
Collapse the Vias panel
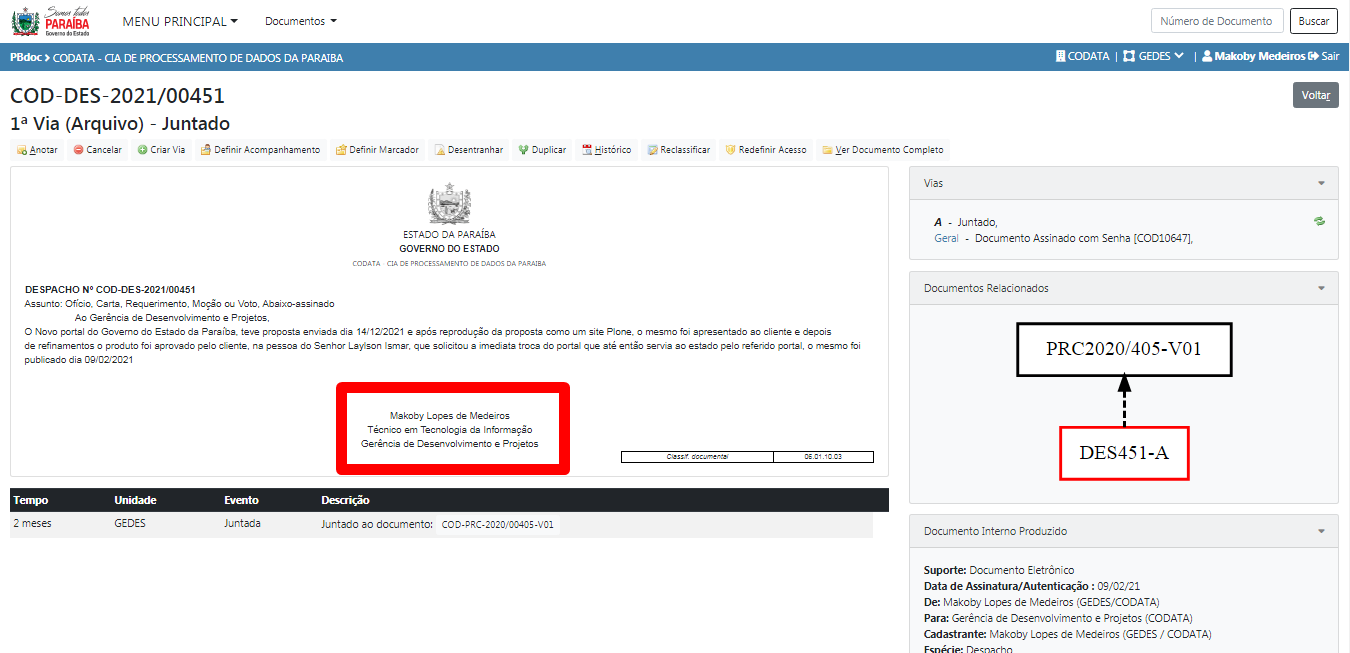click(1321, 184)
